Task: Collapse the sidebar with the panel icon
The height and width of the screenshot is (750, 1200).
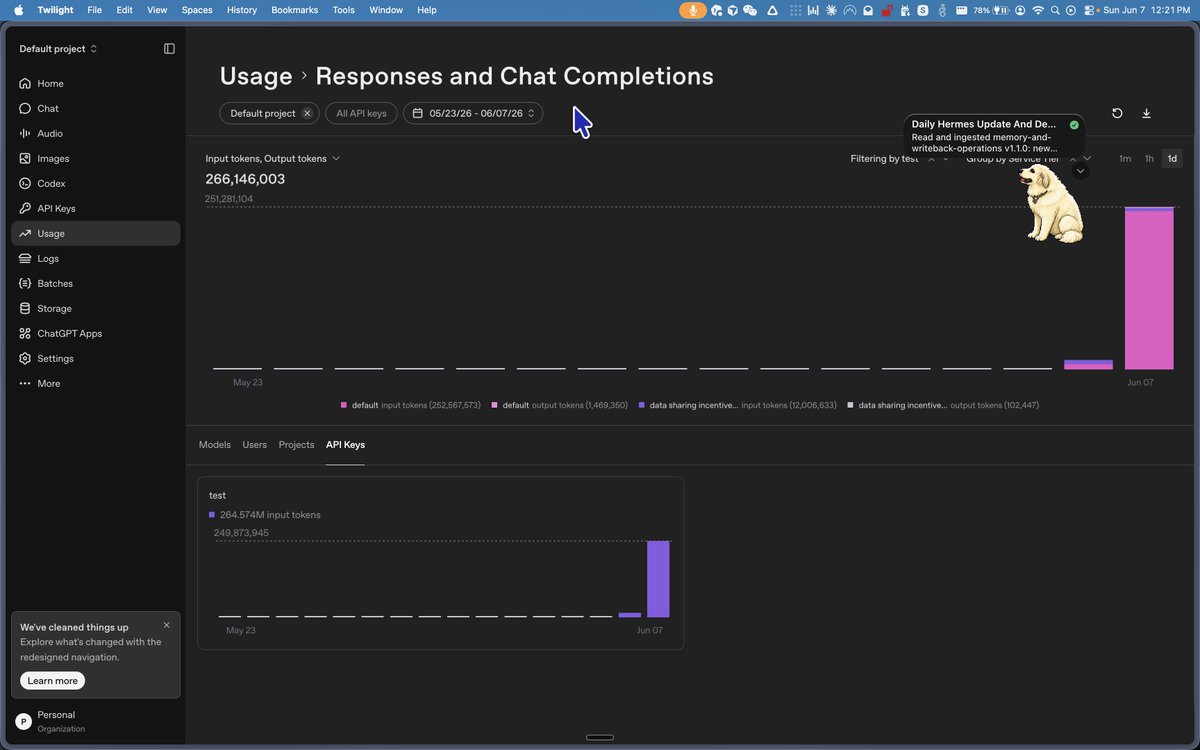Action: [x=169, y=48]
